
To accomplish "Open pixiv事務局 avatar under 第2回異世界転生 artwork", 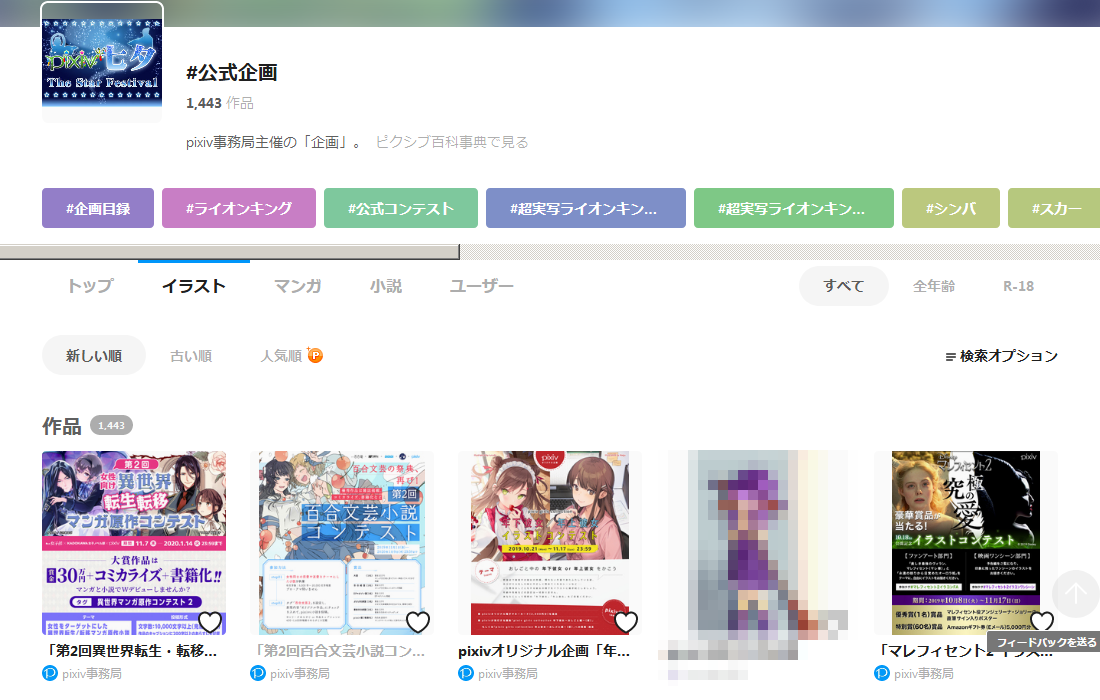I will point(50,673).
